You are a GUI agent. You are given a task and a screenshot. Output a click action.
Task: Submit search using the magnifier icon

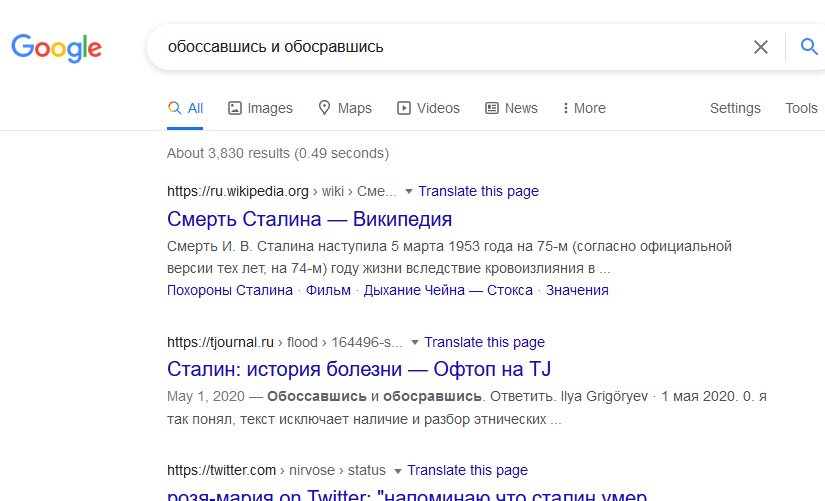(809, 47)
